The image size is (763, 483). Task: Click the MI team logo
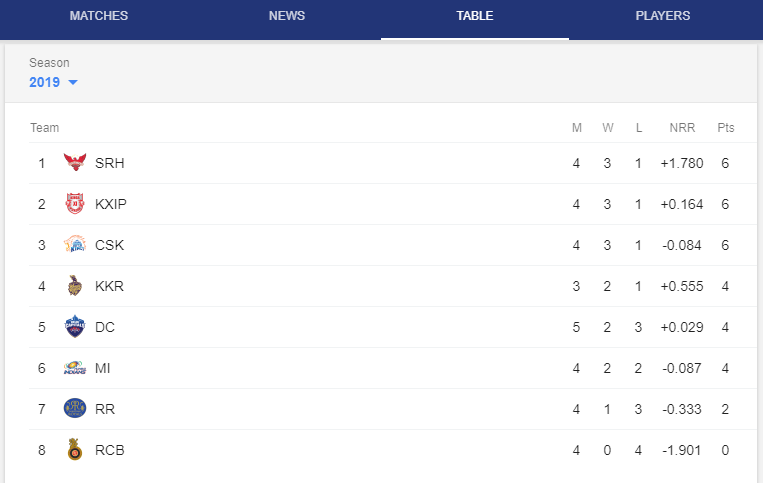(x=75, y=368)
